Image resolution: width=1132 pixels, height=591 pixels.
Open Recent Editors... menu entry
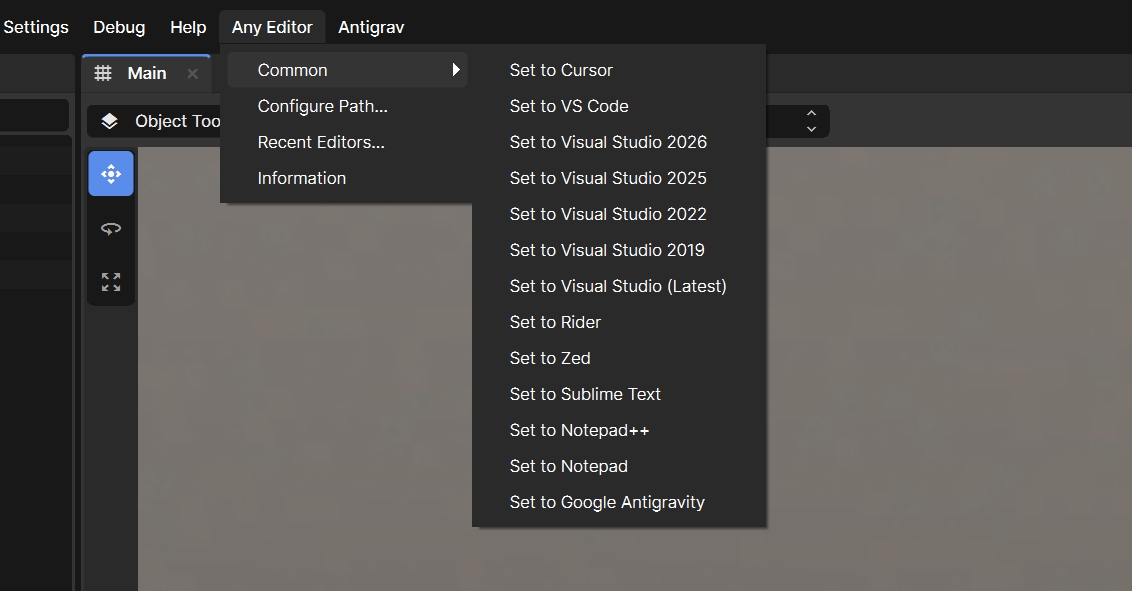[x=321, y=142]
